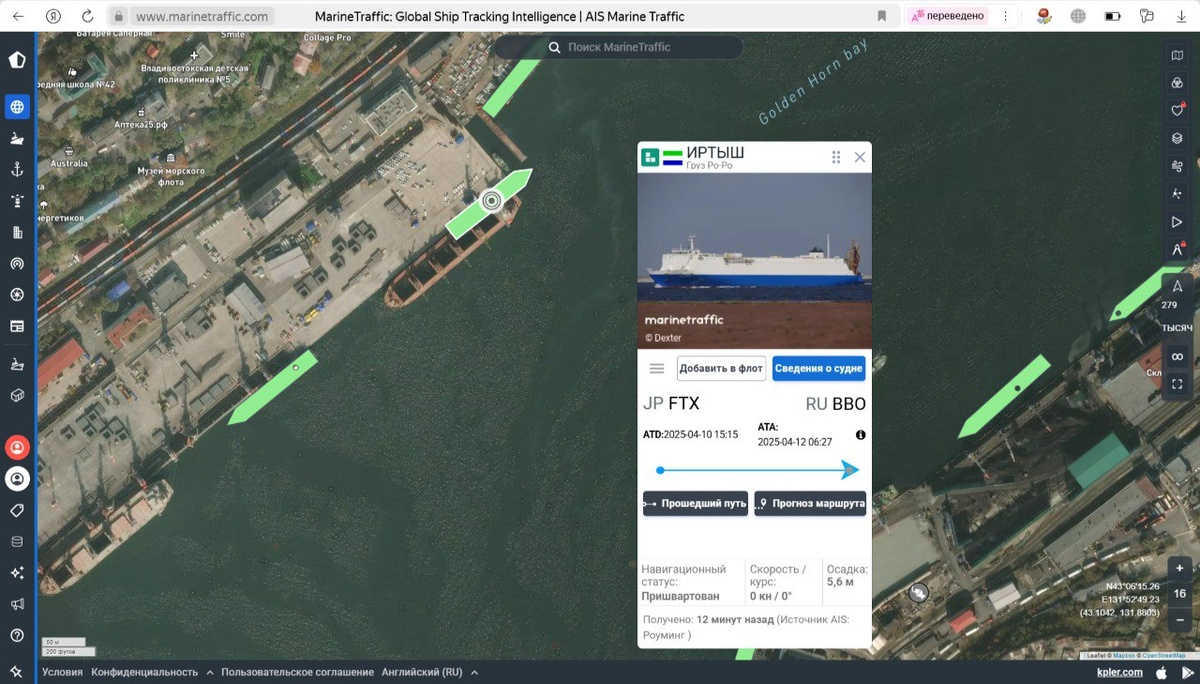Open the sparkles AI icon in sidebar
This screenshot has height=684, width=1200.
pyautogui.click(x=16, y=573)
